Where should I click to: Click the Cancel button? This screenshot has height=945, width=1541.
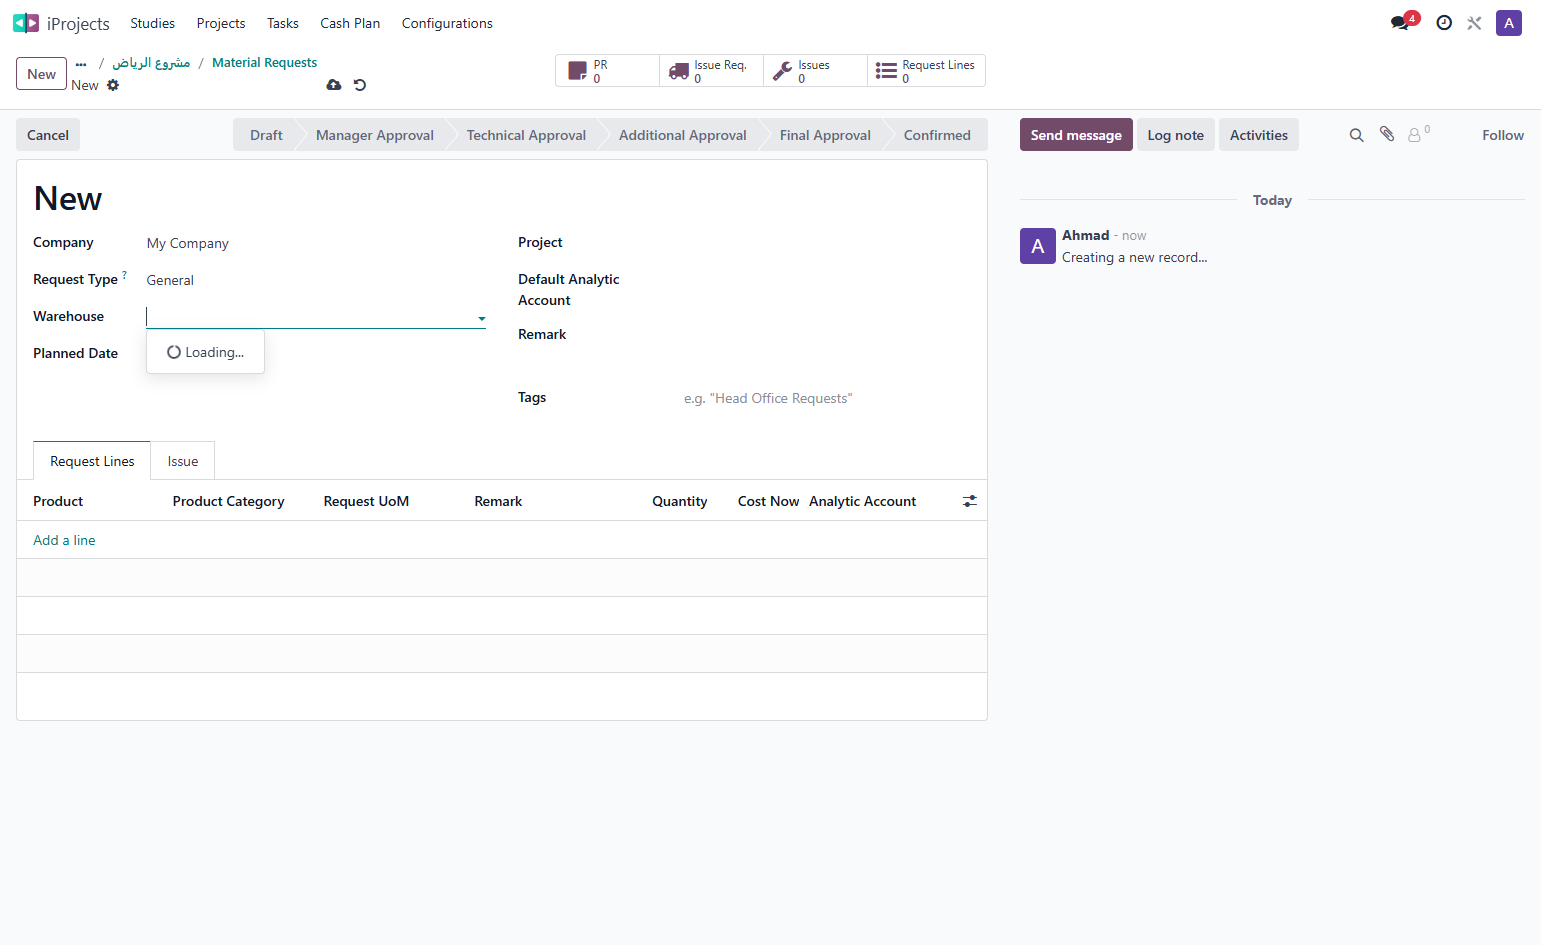(48, 135)
